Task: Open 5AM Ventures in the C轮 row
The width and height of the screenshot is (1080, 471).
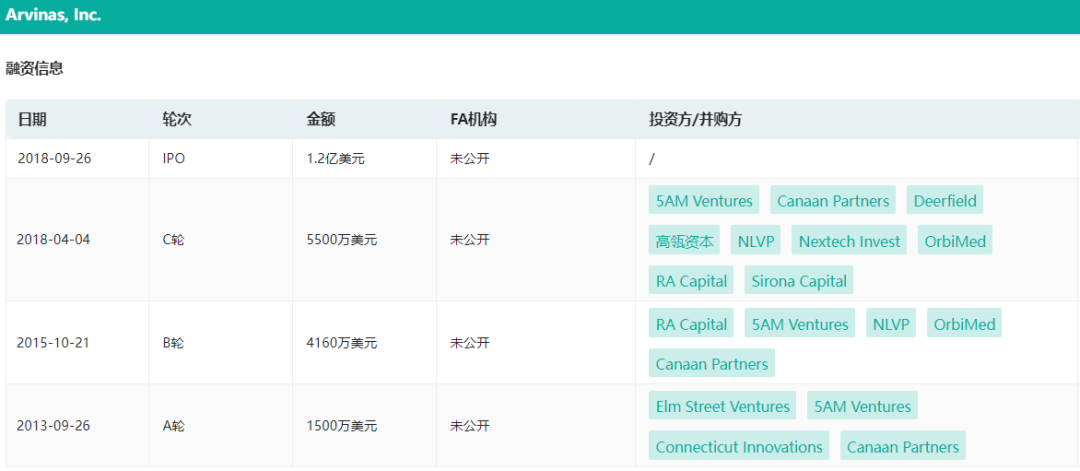Action: click(x=703, y=201)
